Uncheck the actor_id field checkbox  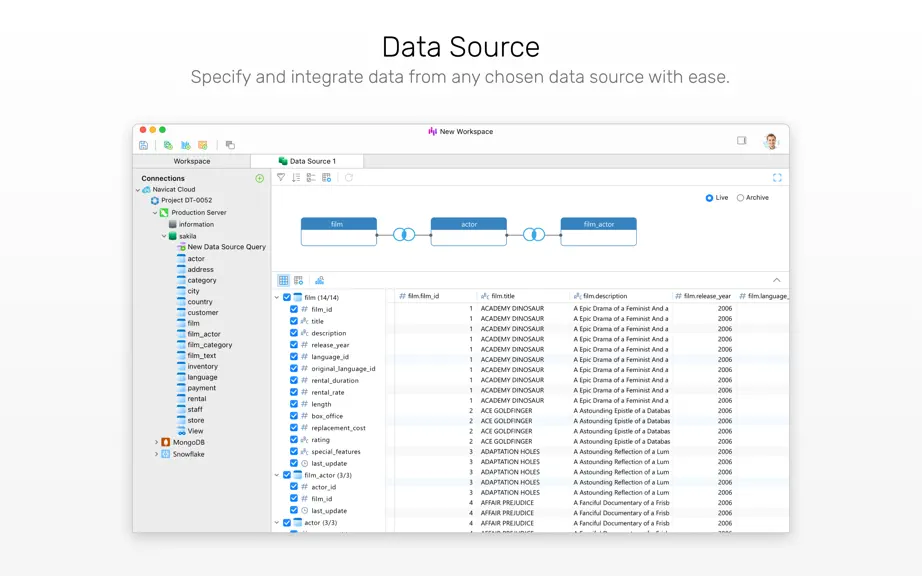(x=293, y=487)
